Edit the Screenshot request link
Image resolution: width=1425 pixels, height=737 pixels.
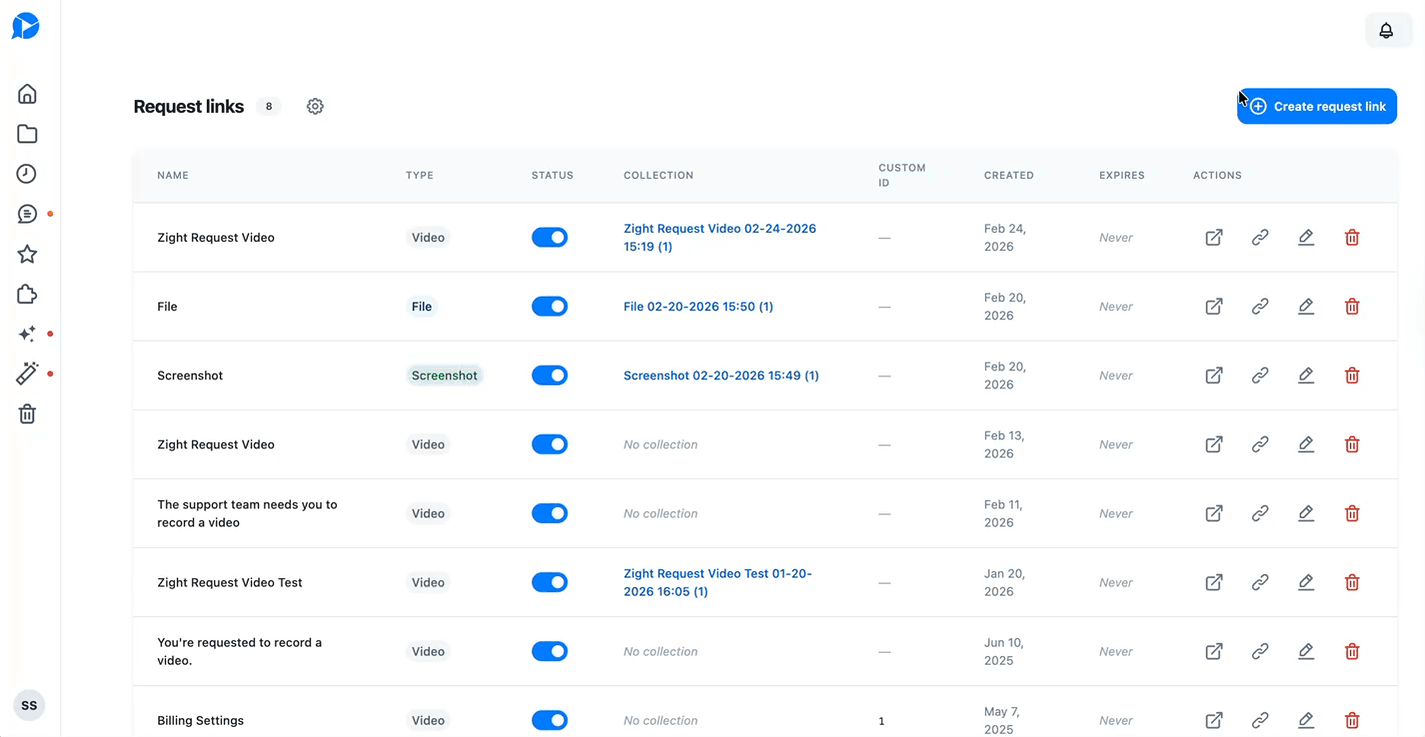coord(1306,375)
